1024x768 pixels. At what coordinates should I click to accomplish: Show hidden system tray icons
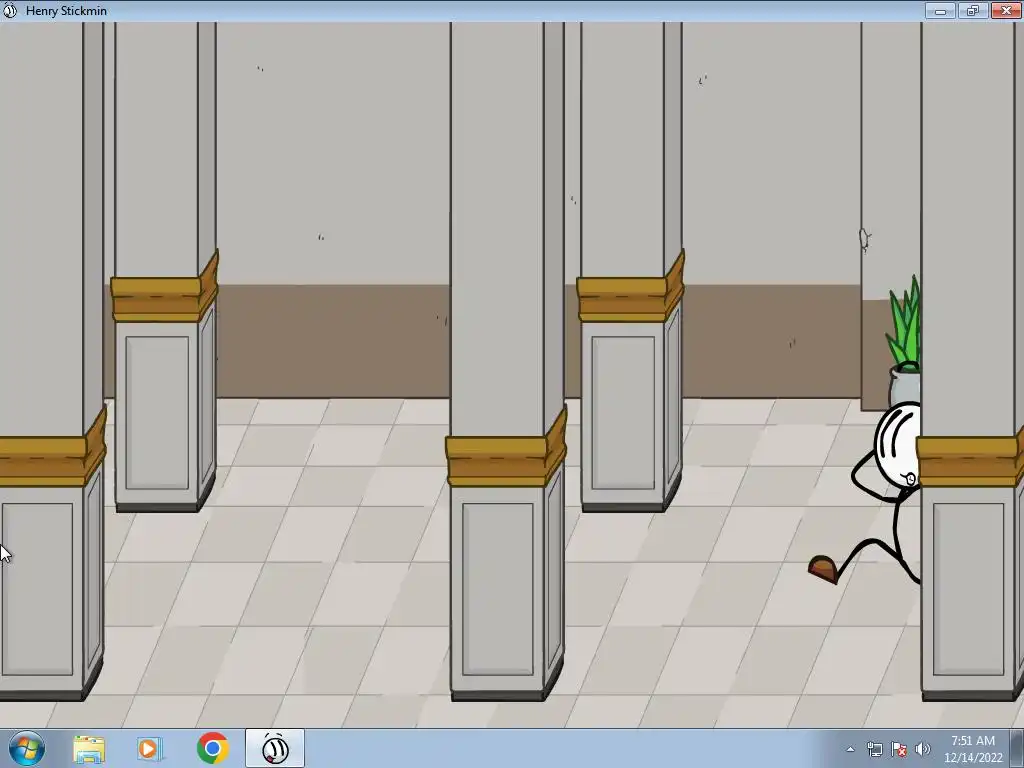tap(850, 749)
